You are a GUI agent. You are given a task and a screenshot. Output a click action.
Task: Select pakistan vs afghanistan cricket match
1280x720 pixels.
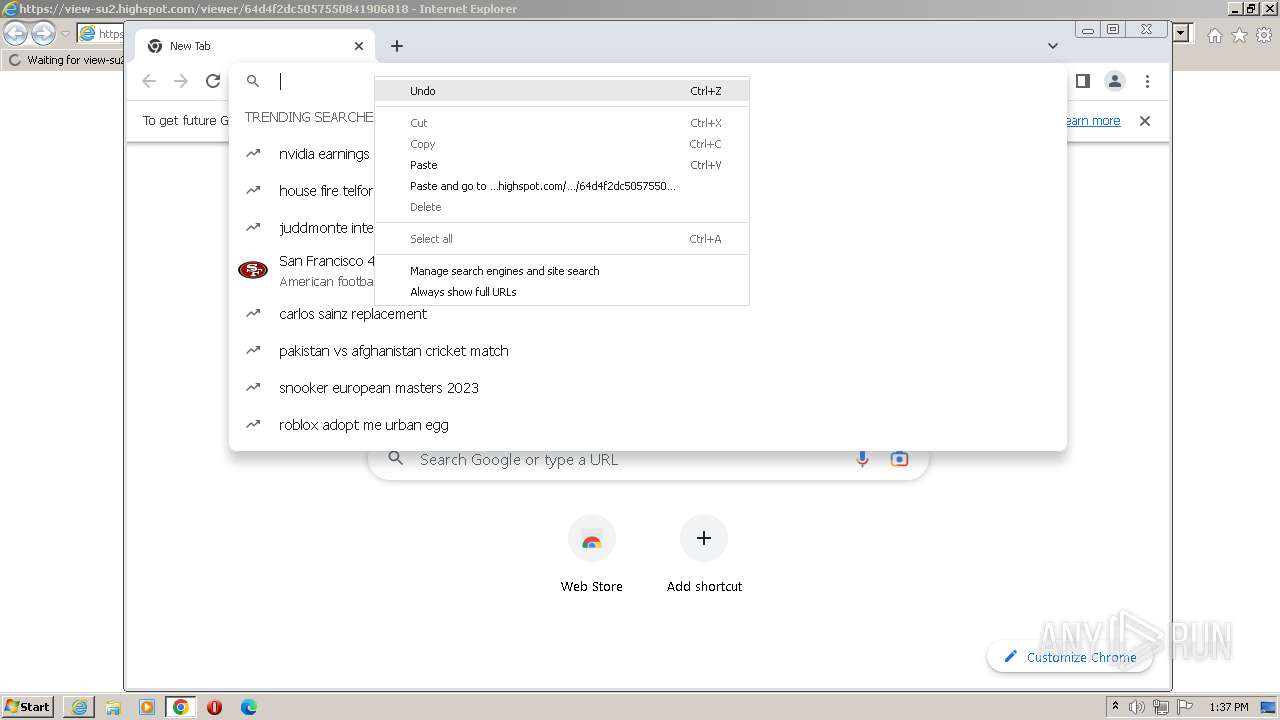(x=393, y=351)
